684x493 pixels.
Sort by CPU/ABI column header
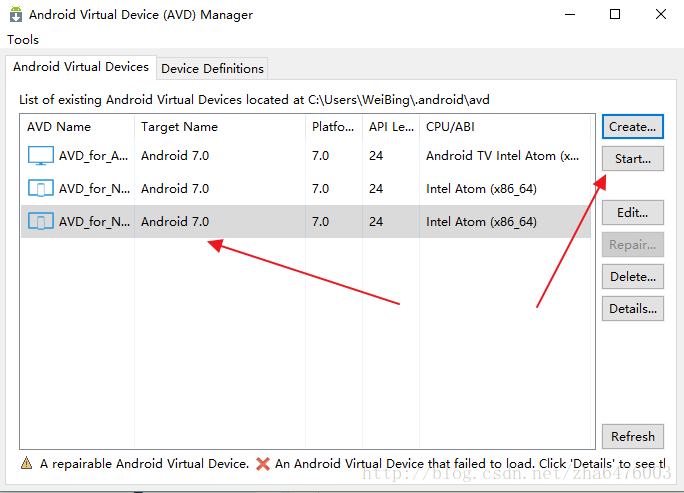coord(505,127)
